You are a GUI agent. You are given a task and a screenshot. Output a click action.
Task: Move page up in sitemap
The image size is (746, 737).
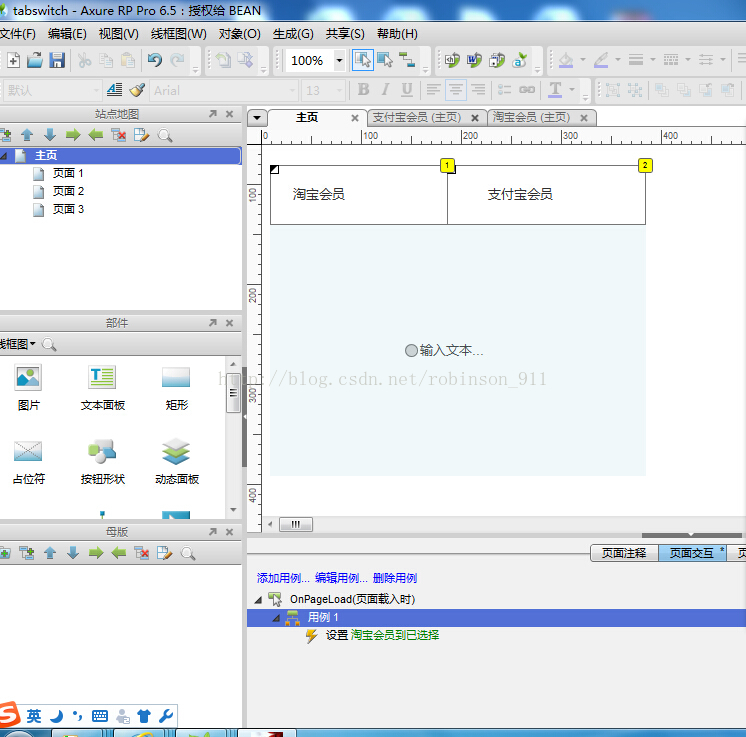coord(27,135)
